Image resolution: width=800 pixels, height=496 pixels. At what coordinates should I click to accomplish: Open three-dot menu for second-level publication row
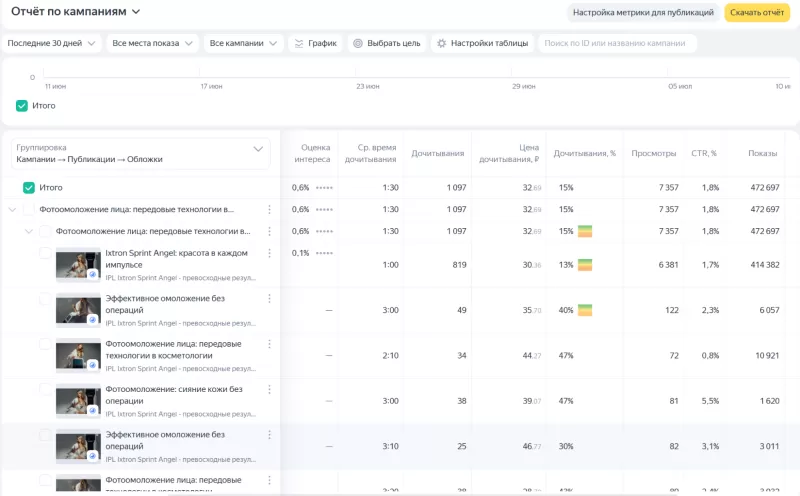click(269, 232)
